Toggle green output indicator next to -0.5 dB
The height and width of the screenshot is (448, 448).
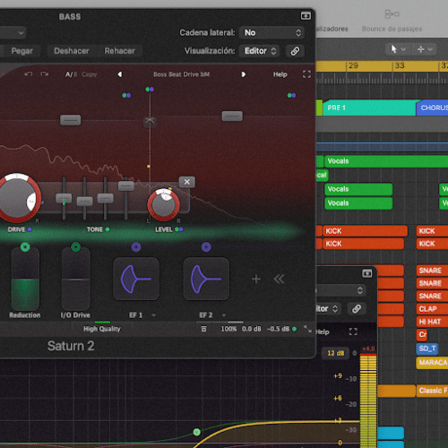[x=294, y=329]
